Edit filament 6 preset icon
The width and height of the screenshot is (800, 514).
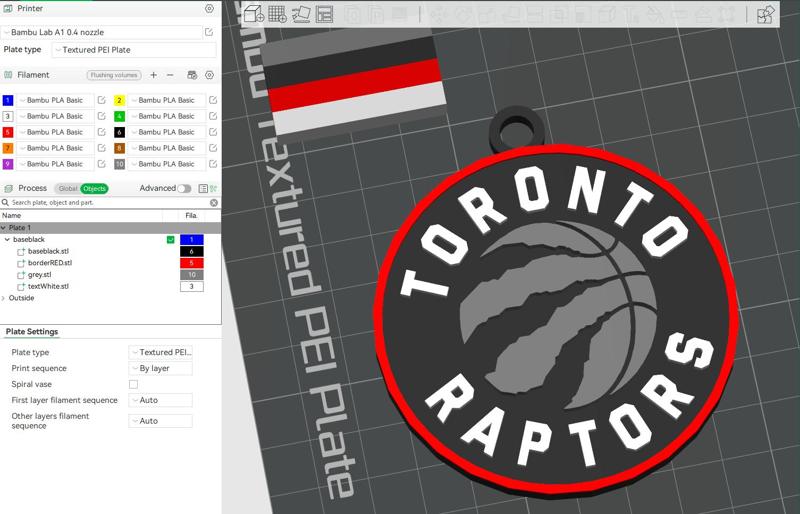coord(213,132)
